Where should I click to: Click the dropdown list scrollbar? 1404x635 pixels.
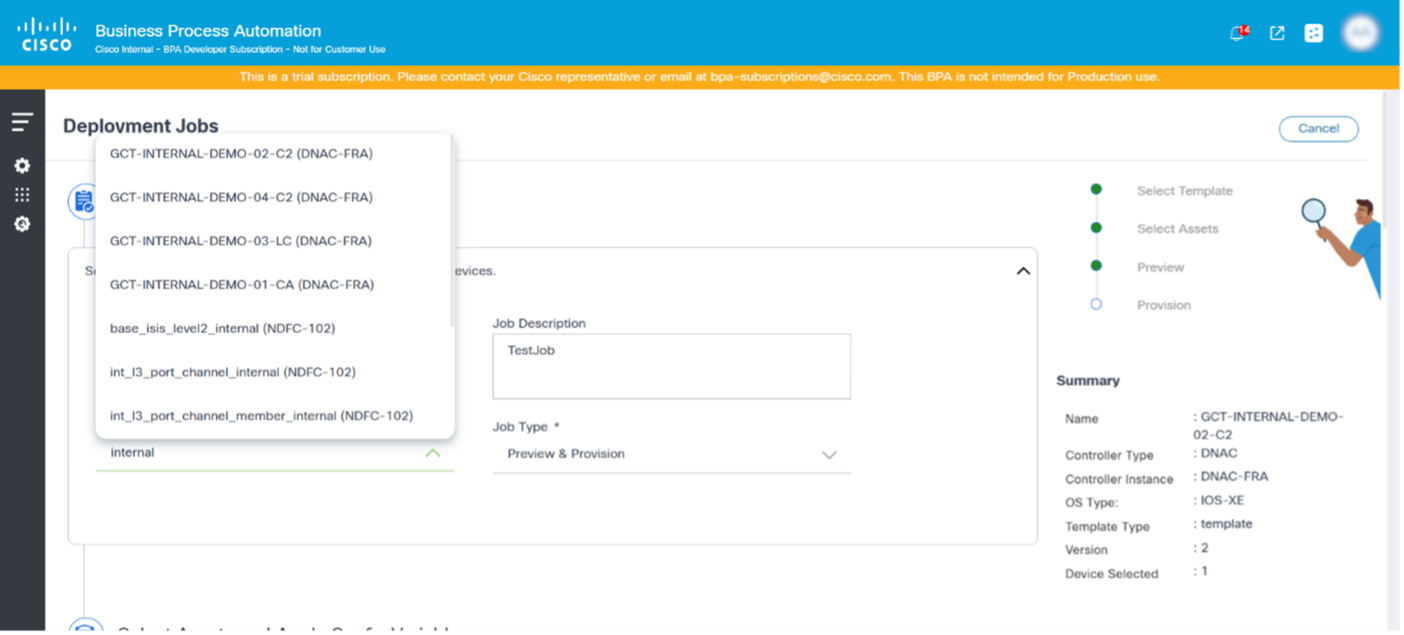coord(452,232)
